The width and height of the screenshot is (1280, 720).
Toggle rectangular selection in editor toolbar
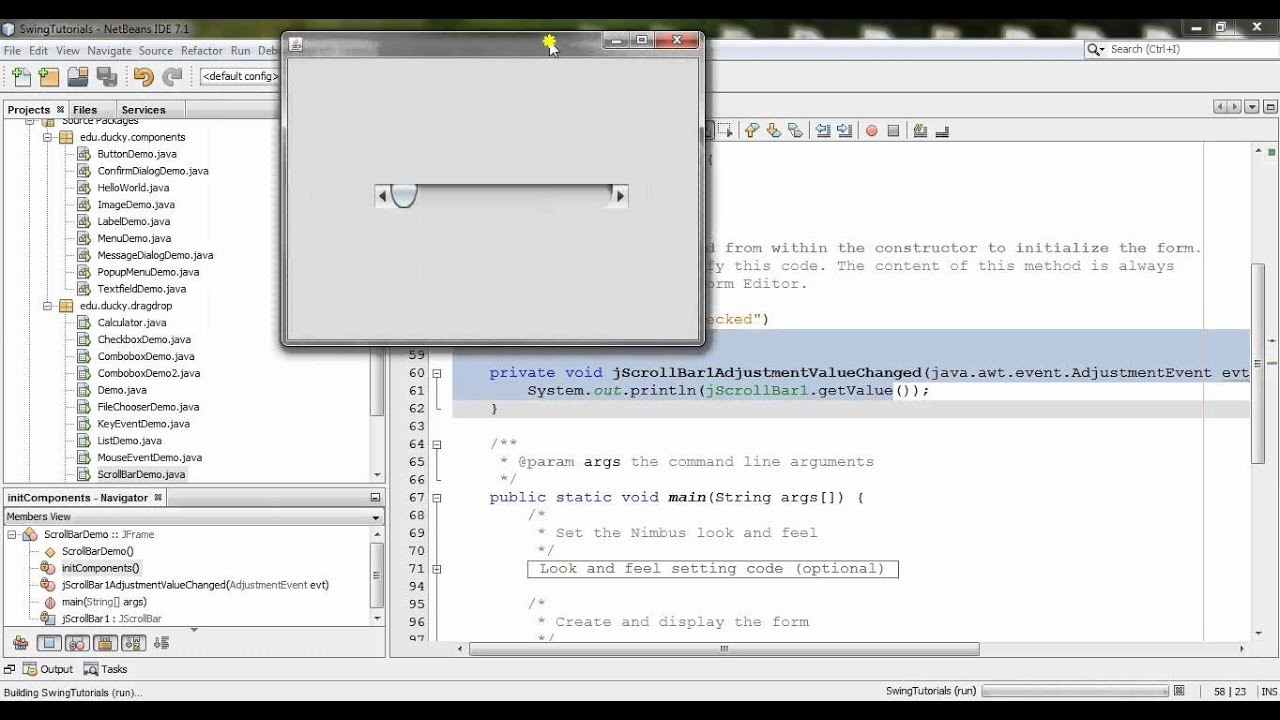725,130
